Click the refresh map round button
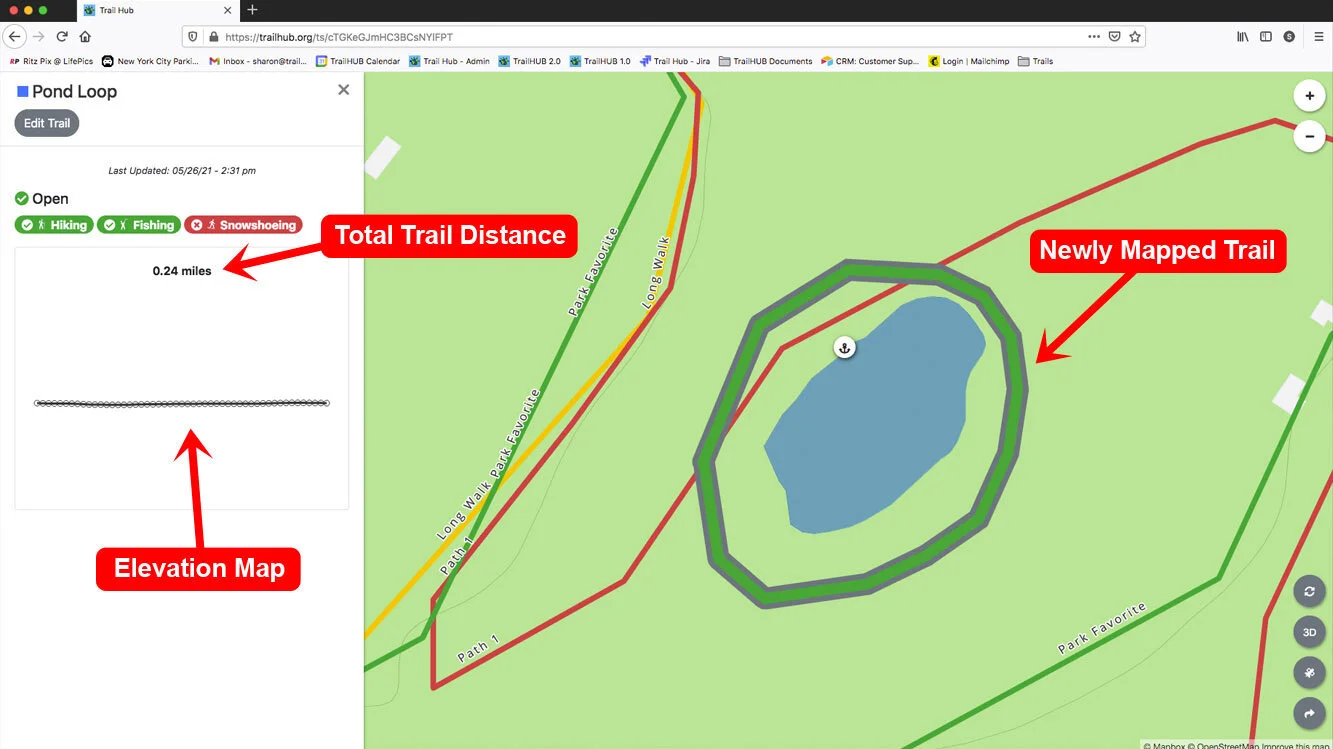The width and height of the screenshot is (1333, 749). (1309, 591)
